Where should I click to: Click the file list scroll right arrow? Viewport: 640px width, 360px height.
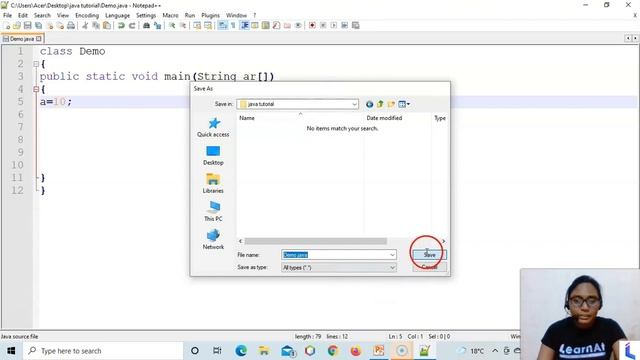tap(443, 241)
